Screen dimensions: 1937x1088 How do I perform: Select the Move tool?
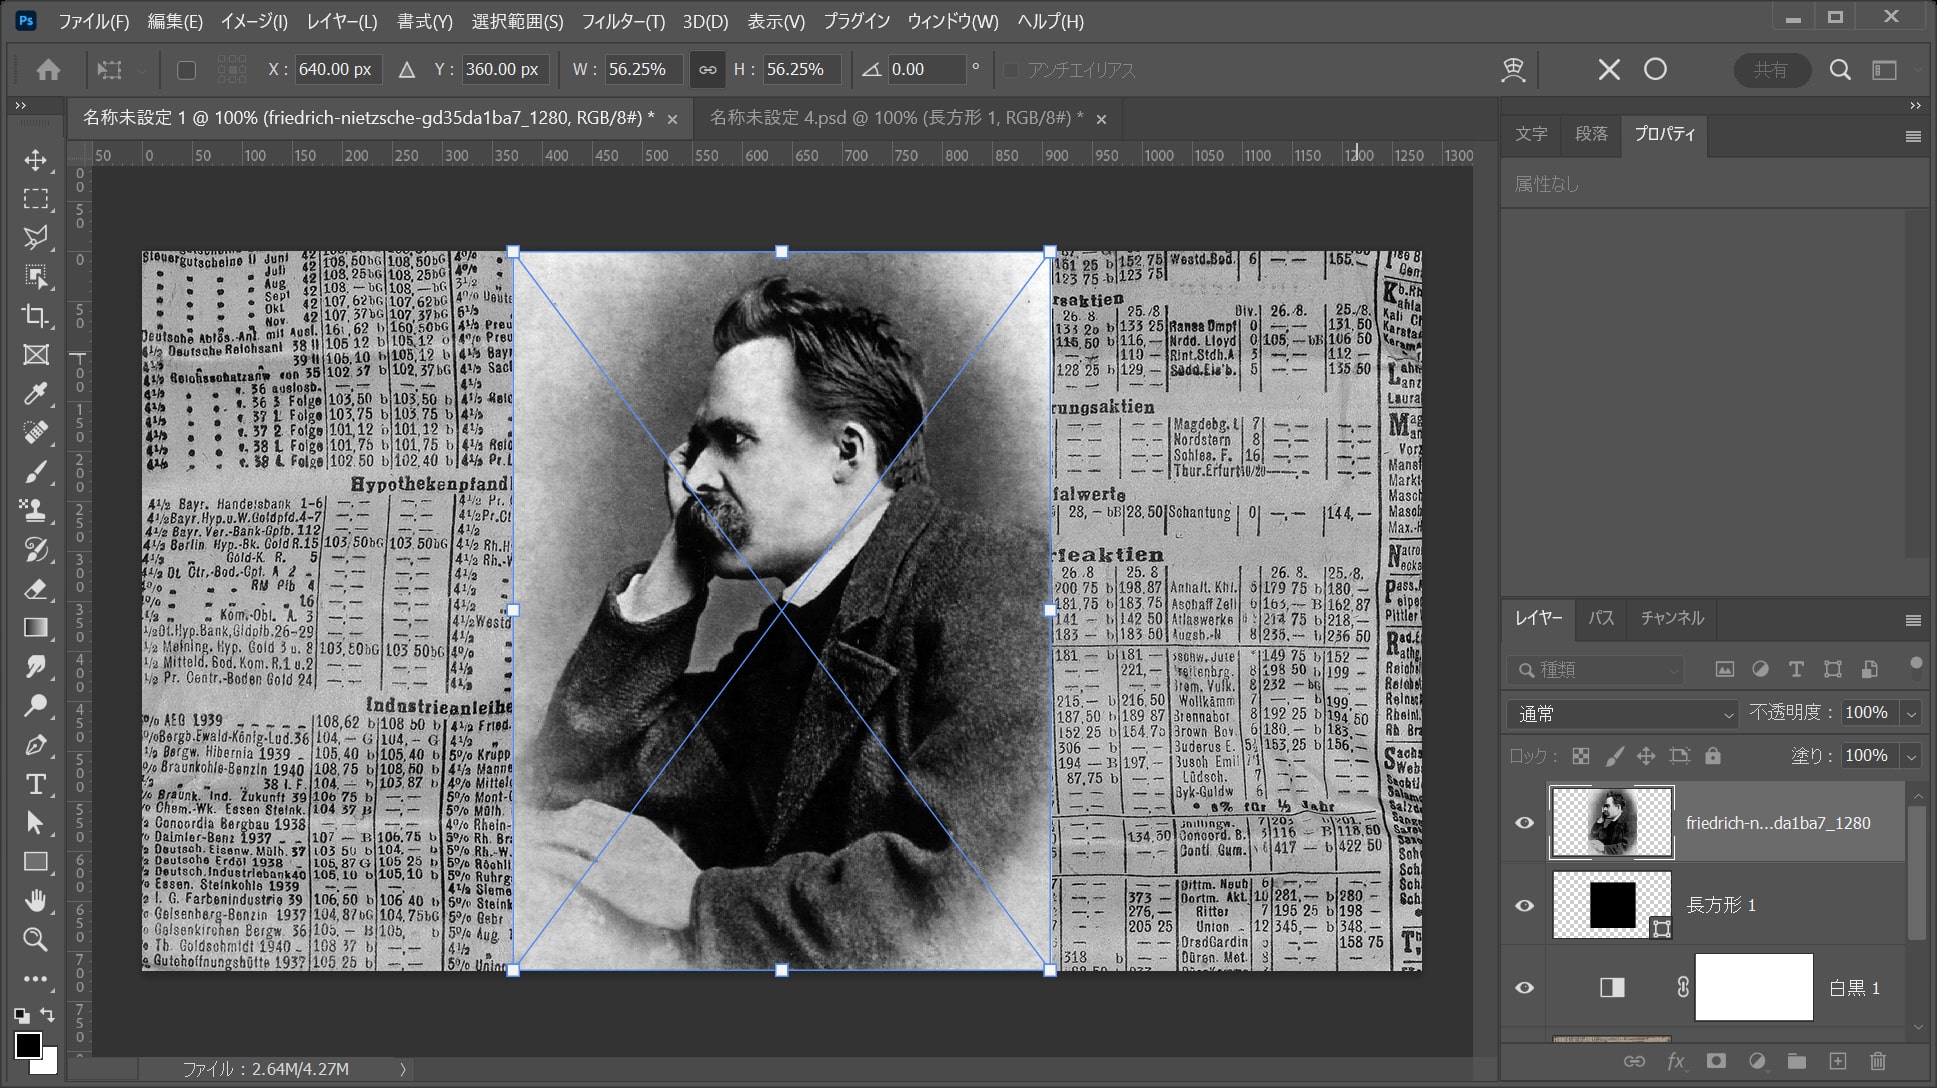(36, 160)
